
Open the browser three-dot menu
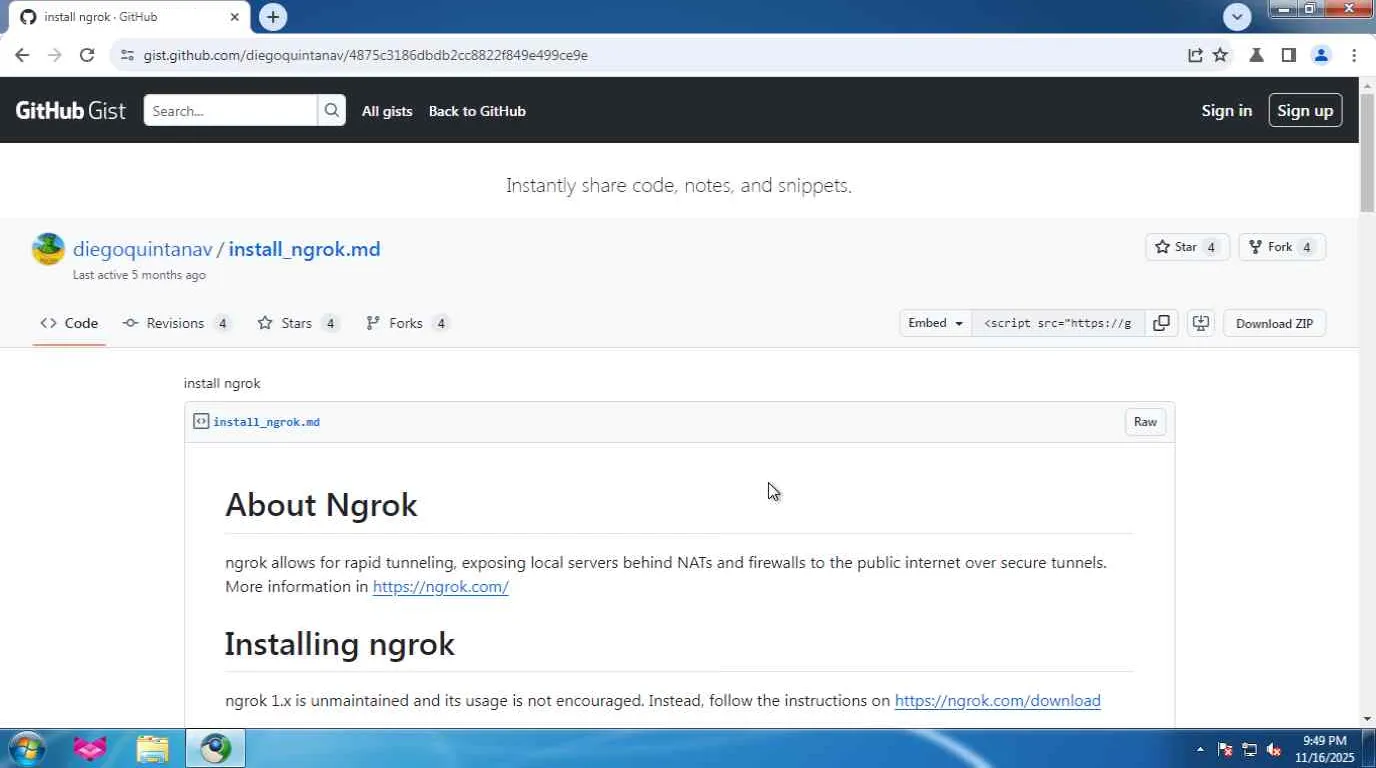click(x=1354, y=55)
